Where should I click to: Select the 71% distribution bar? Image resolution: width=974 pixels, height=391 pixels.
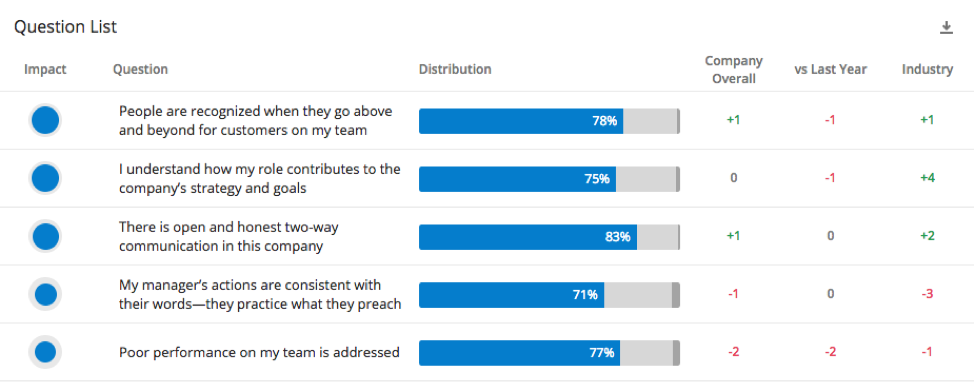click(x=549, y=295)
